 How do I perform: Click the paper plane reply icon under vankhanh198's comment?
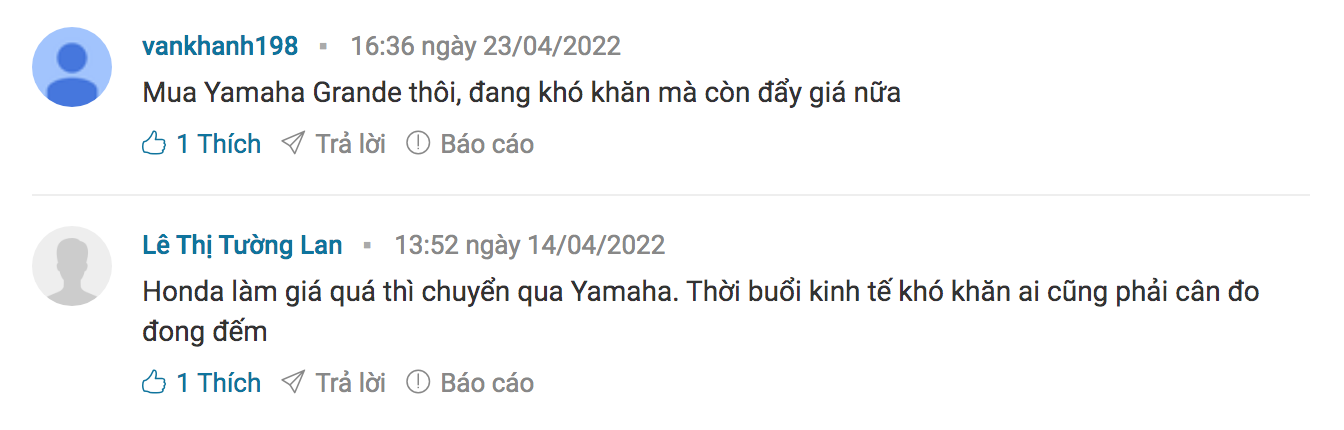coord(293,144)
